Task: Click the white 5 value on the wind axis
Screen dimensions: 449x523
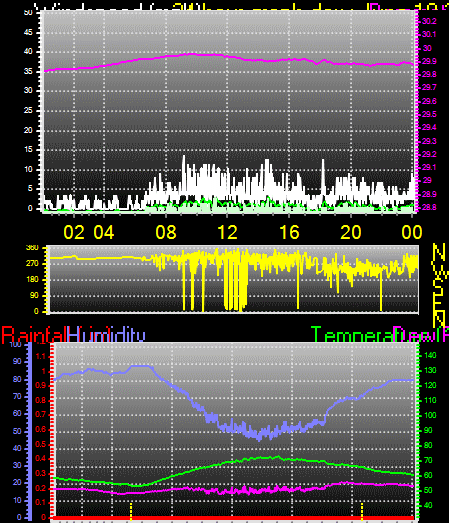Action: click(x=30, y=188)
